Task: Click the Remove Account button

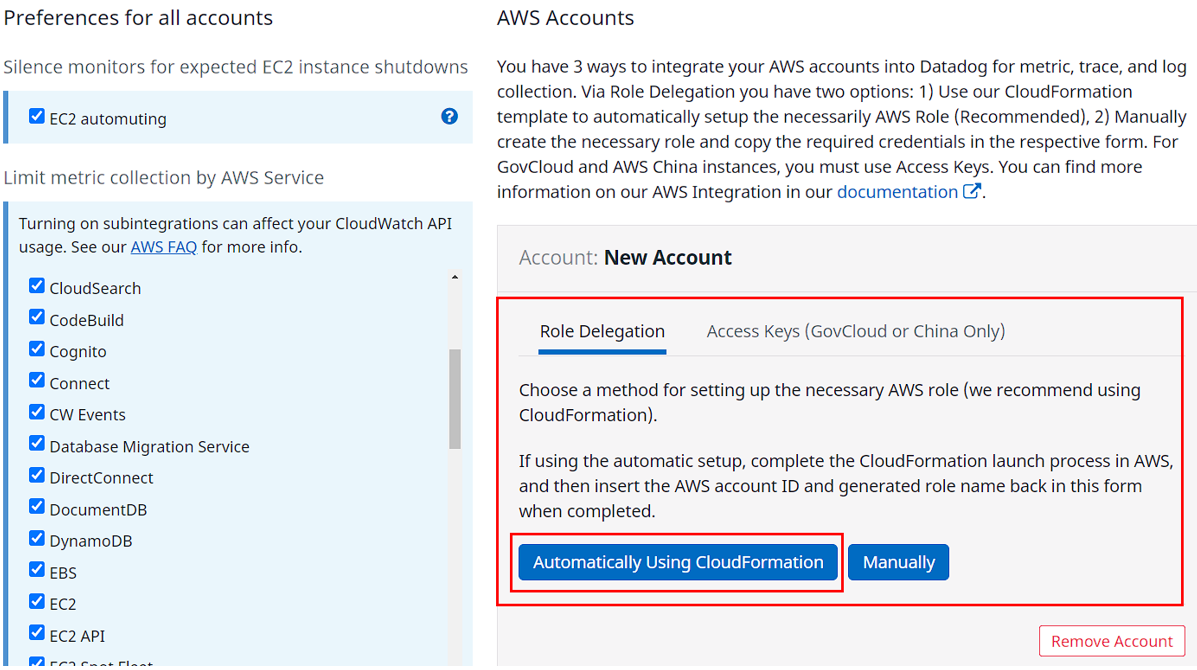Action: pyautogui.click(x=1112, y=641)
